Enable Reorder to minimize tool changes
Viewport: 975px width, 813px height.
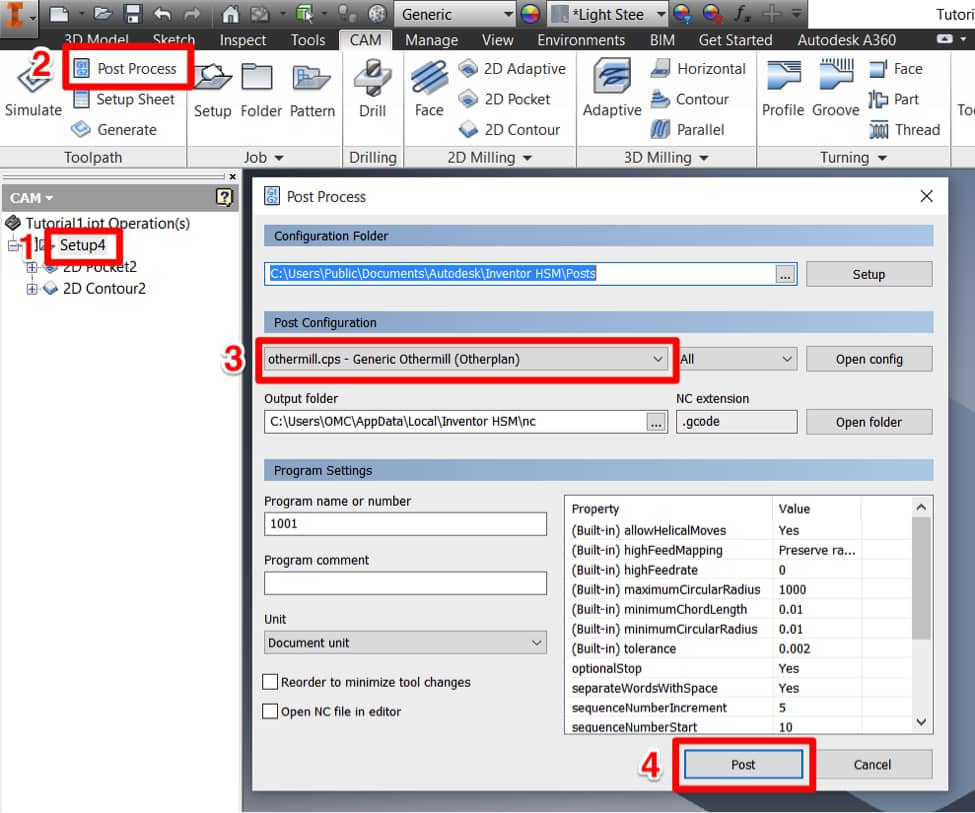(270, 682)
